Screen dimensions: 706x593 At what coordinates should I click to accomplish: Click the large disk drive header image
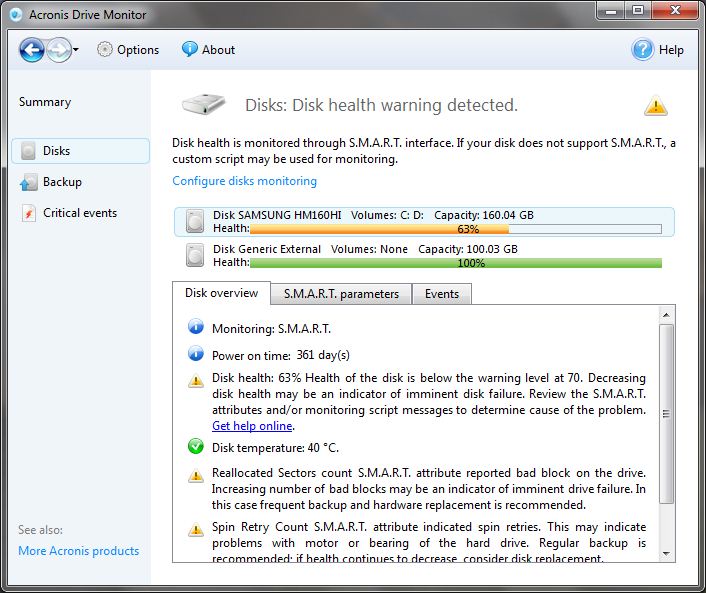[203, 104]
